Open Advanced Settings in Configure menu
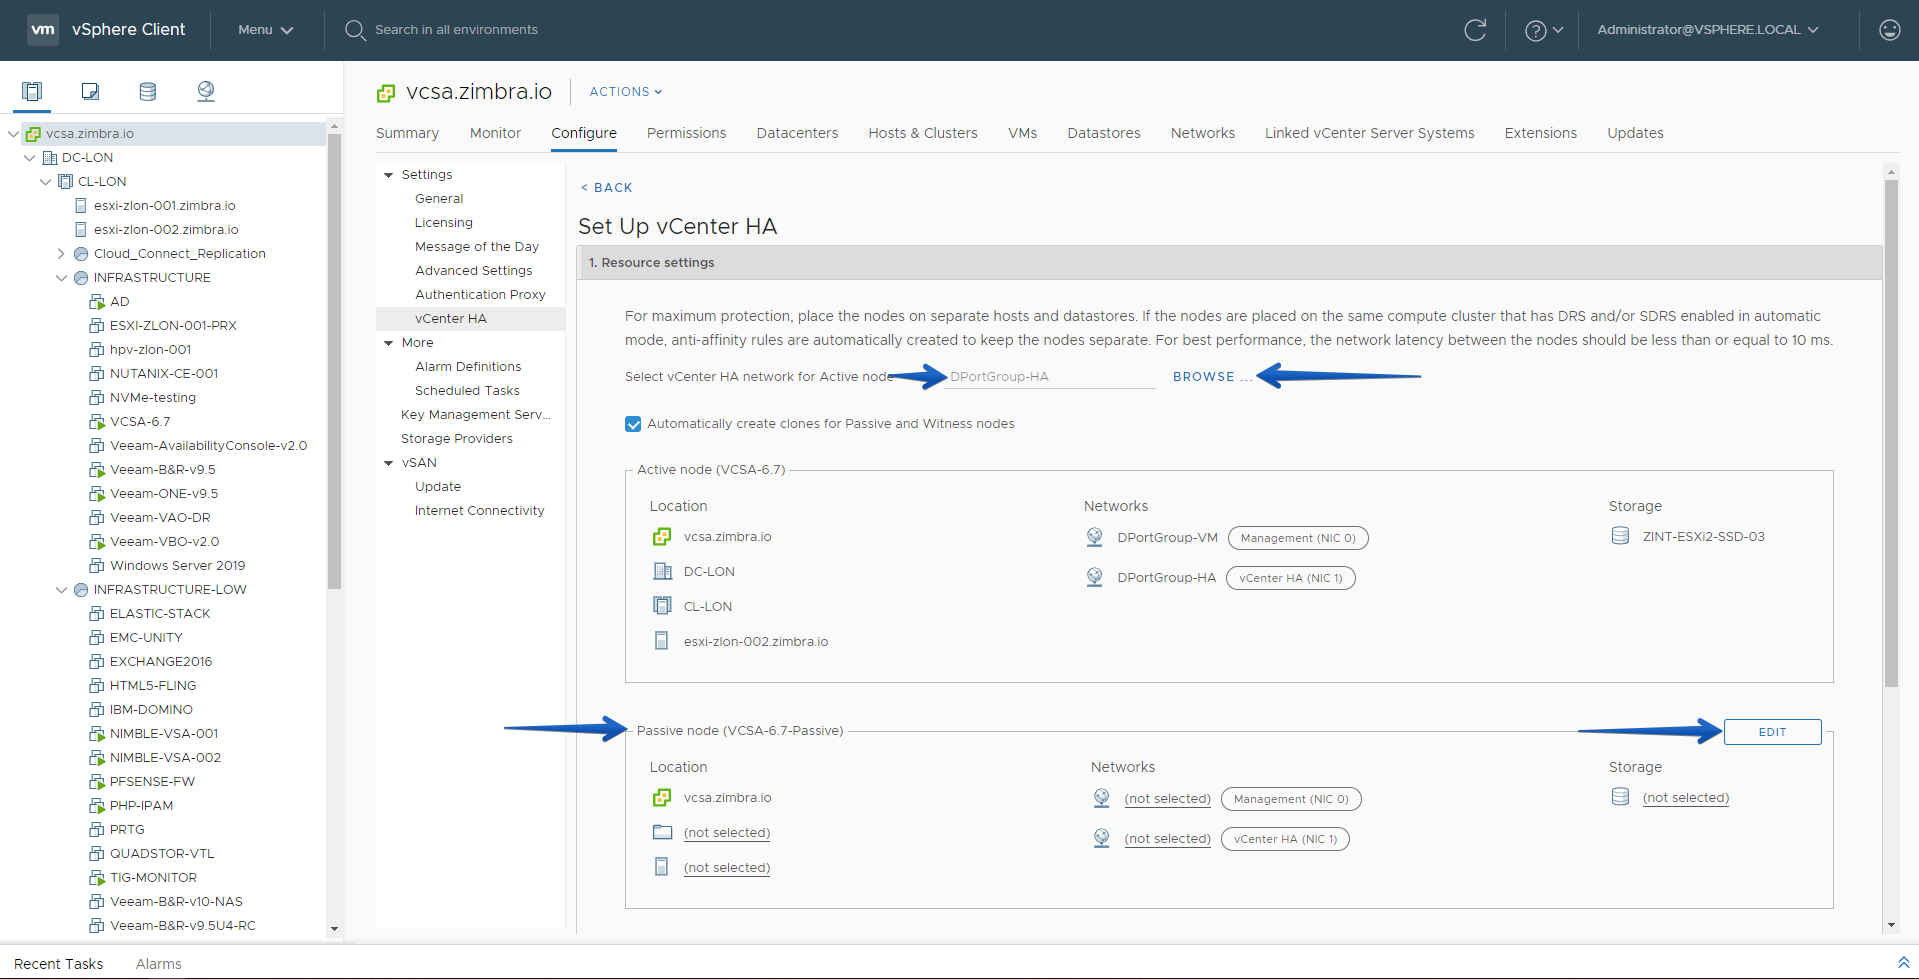Screen dimensions: 1919x979 [473, 271]
